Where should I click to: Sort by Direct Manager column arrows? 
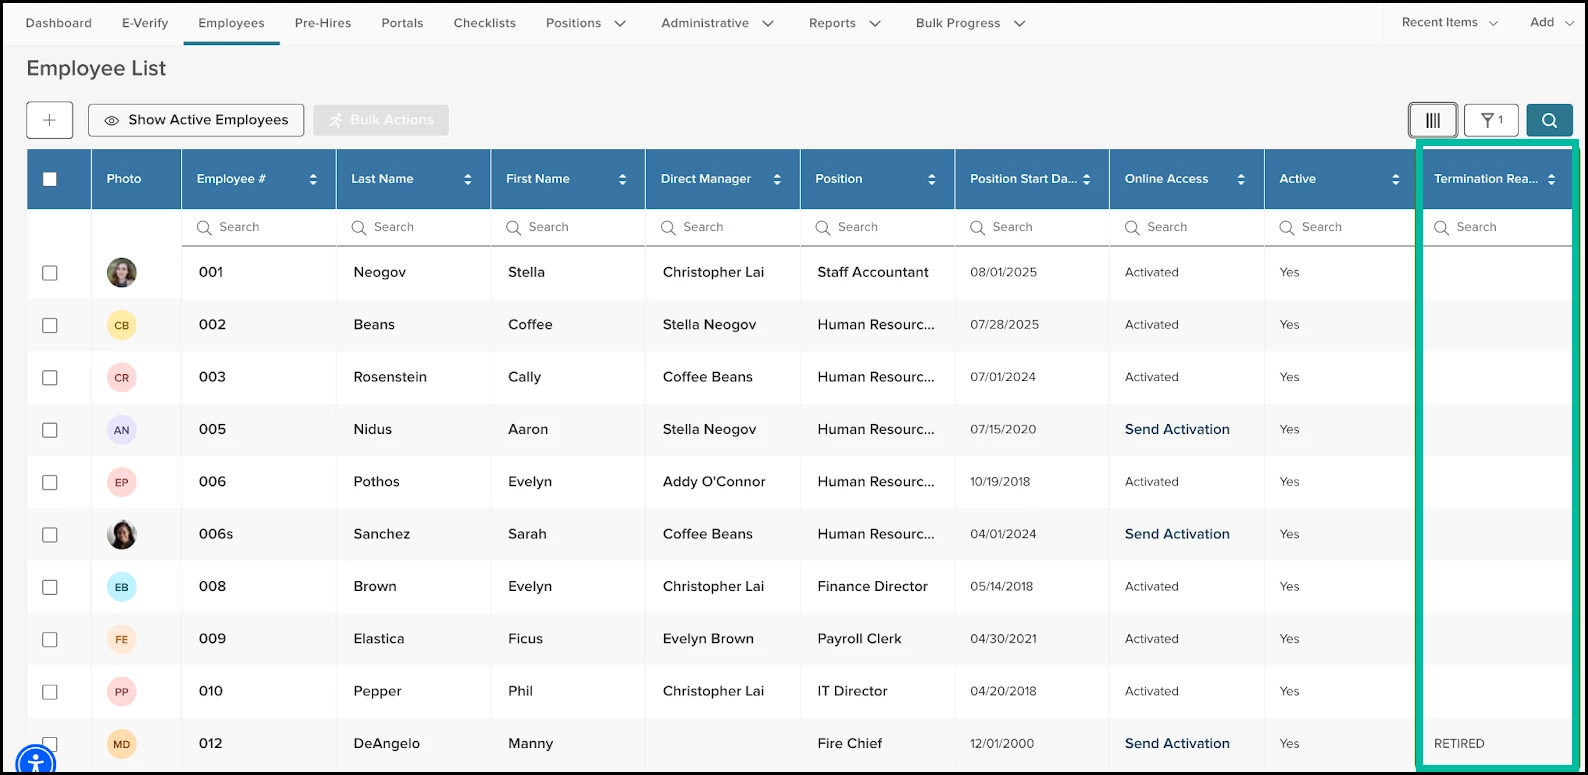(x=777, y=179)
